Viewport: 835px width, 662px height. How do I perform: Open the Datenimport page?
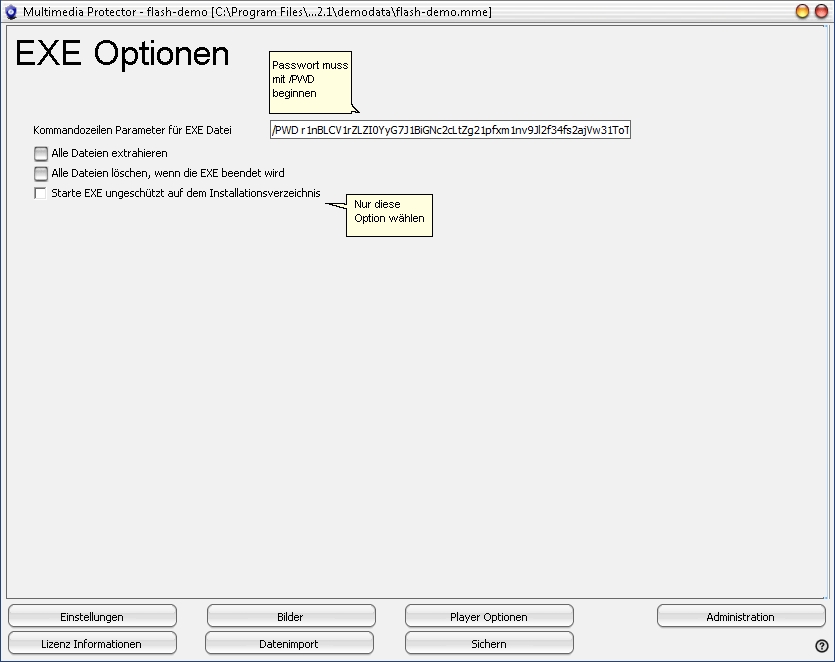(x=289, y=643)
